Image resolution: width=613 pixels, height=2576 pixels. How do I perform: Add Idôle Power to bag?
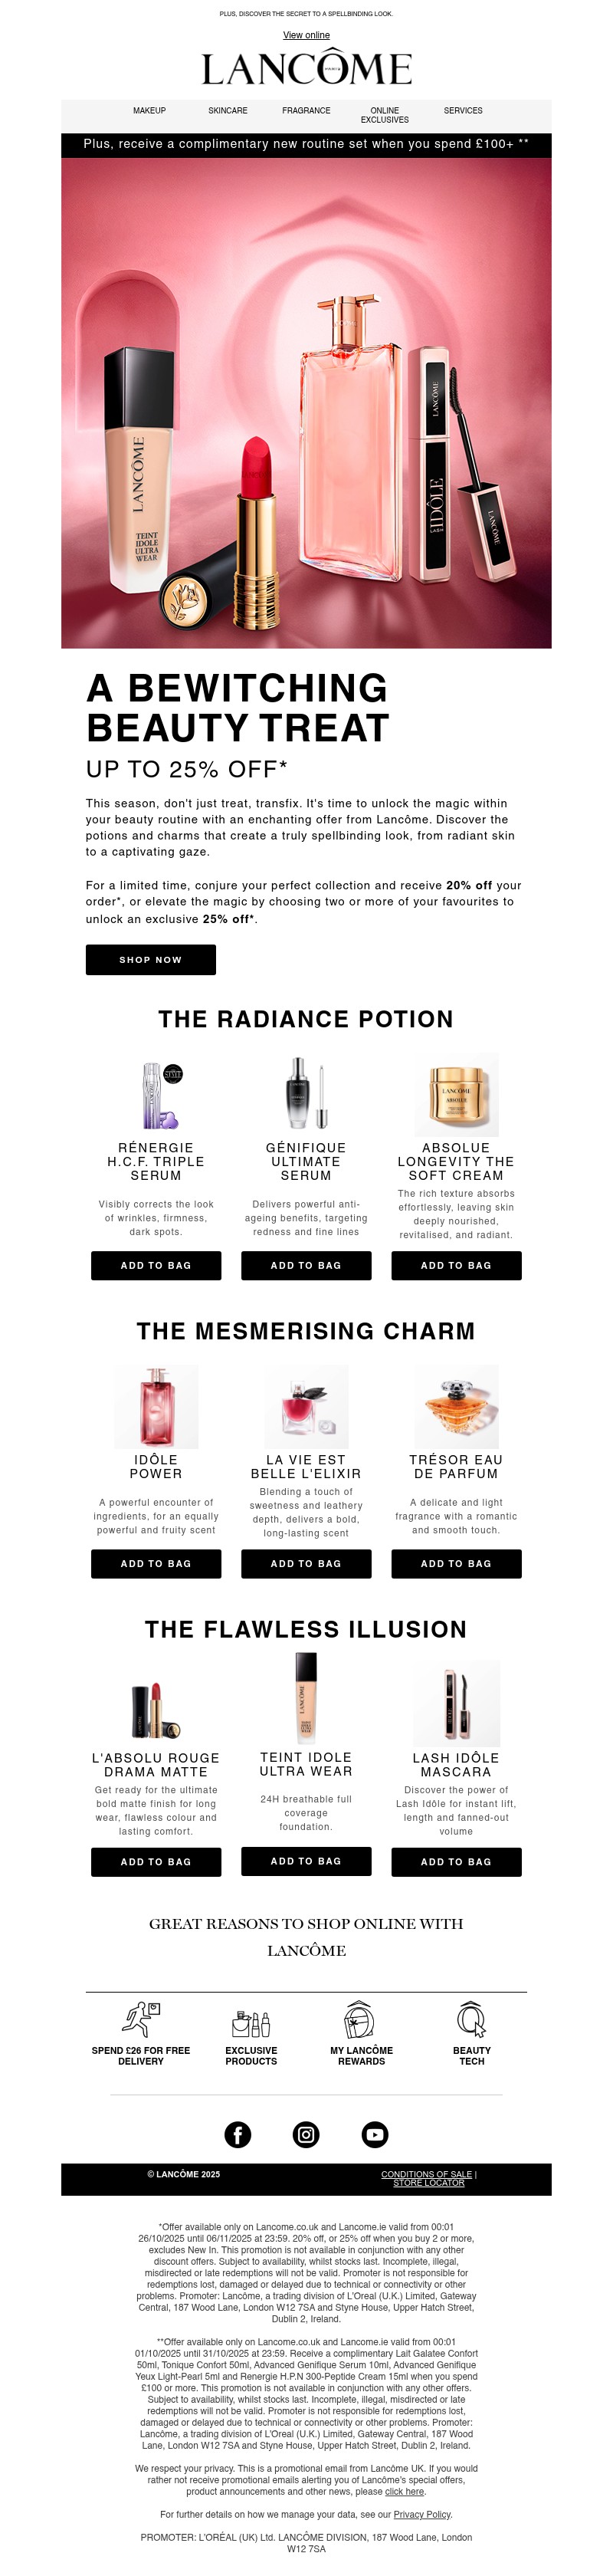click(x=156, y=1563)
